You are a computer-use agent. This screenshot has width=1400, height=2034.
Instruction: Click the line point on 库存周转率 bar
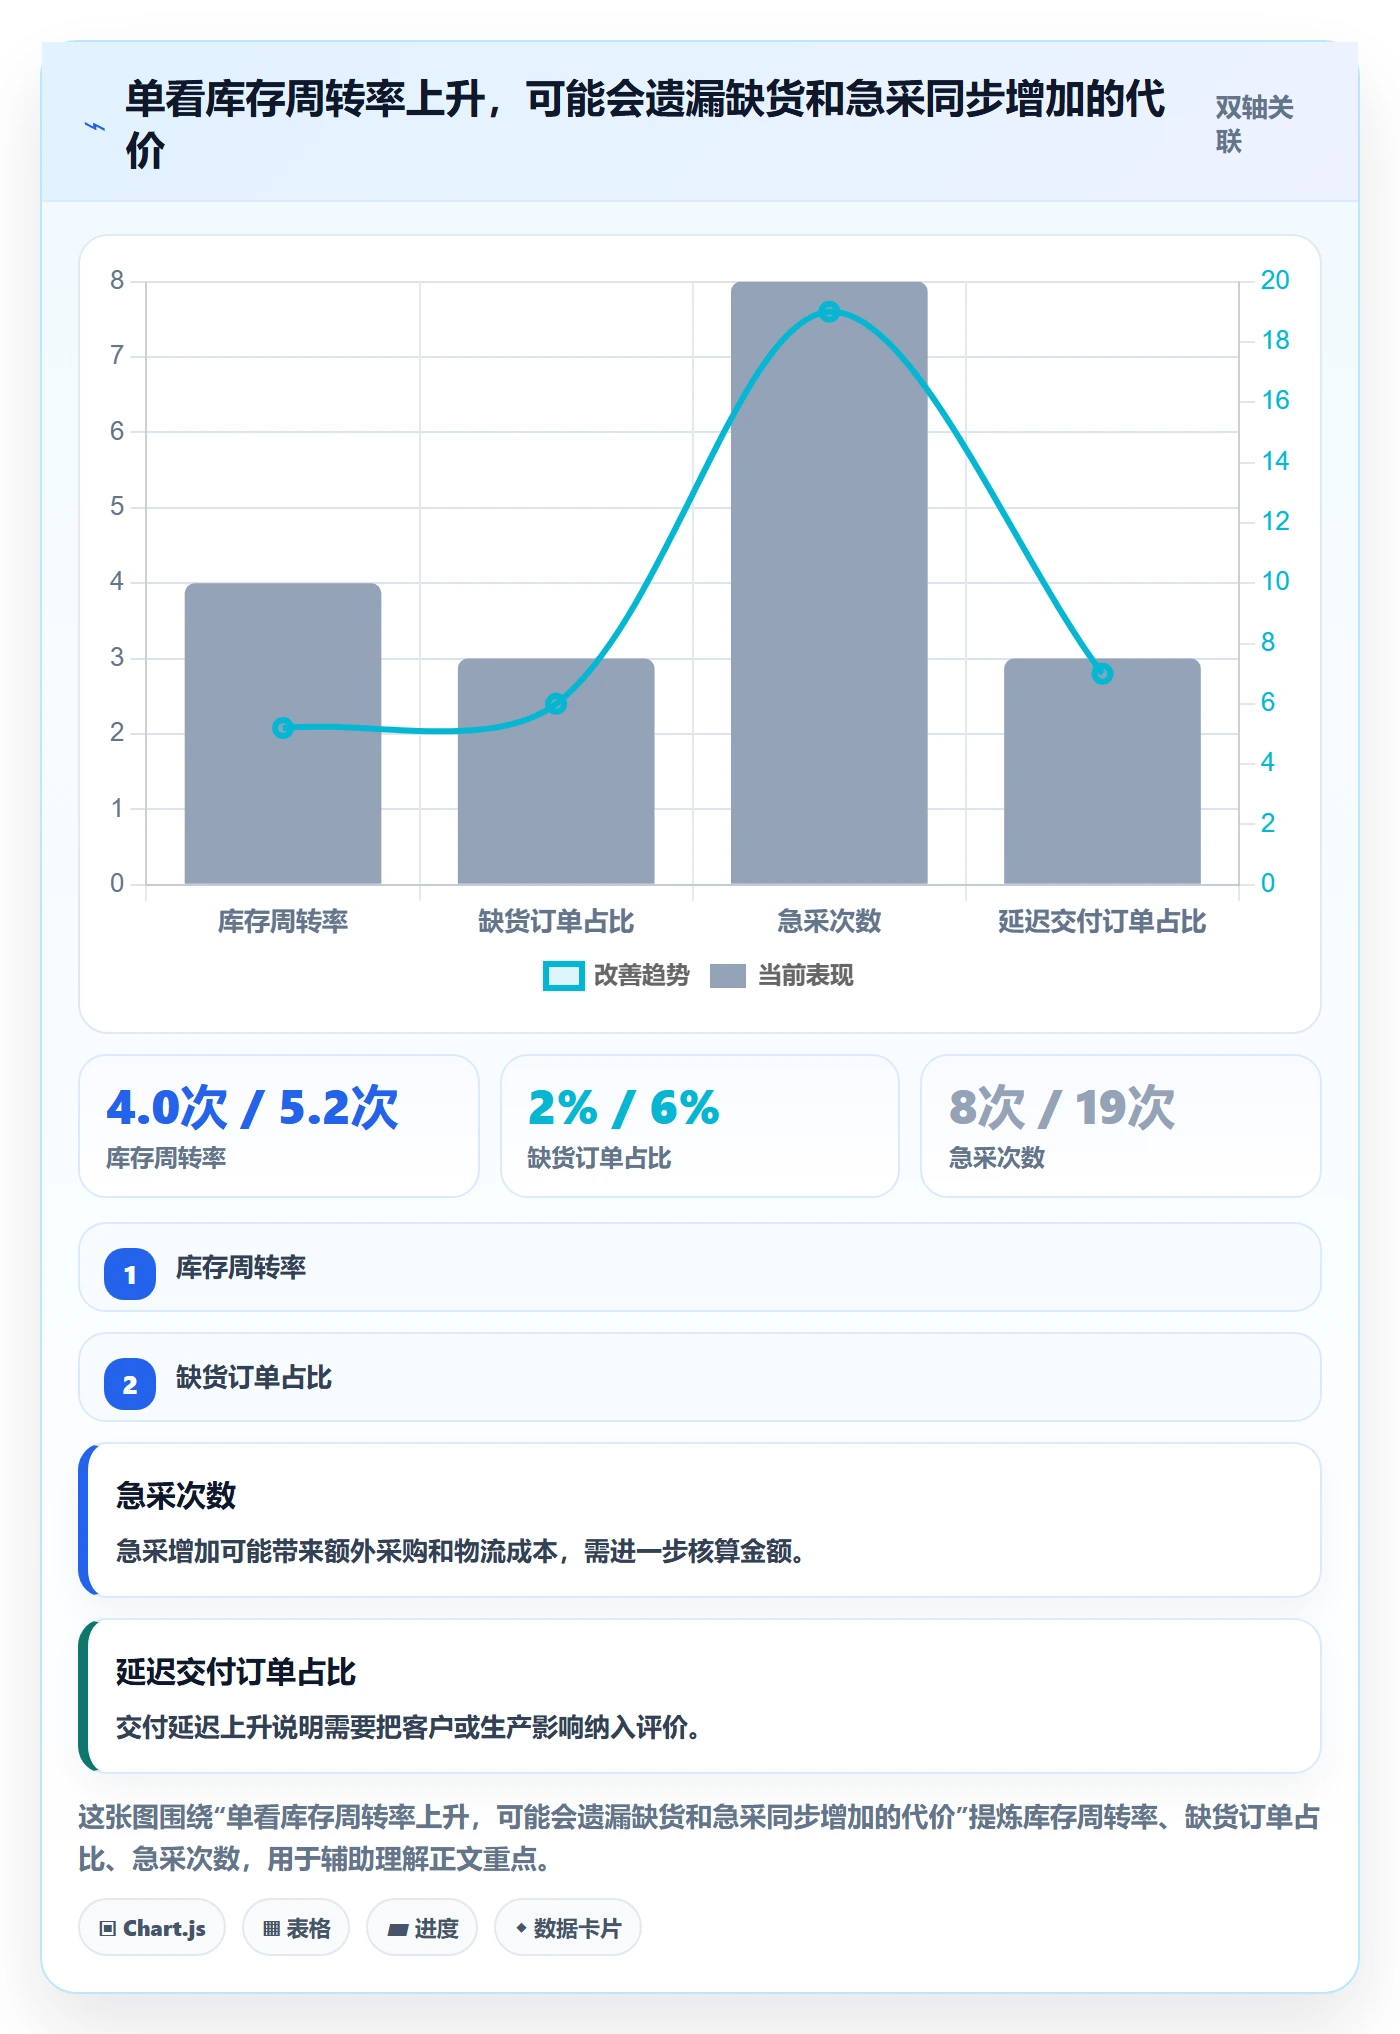point(283,728)
